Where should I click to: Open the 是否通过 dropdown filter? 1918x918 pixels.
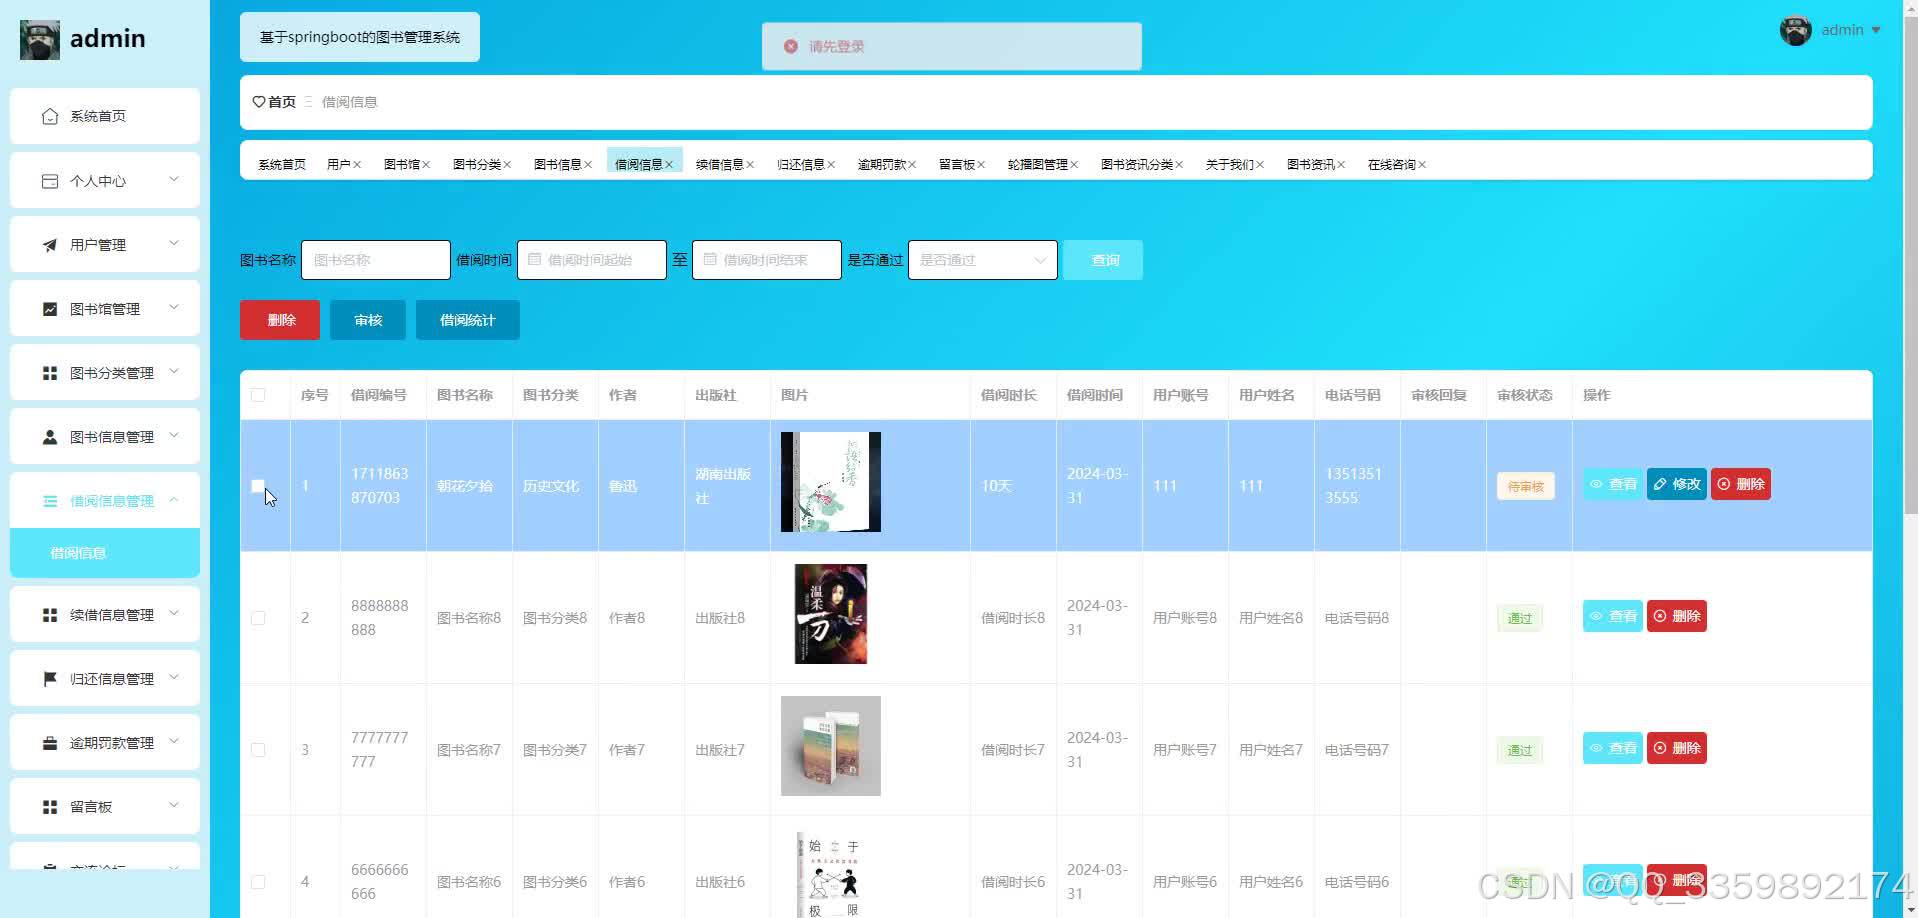click(982, 260)
